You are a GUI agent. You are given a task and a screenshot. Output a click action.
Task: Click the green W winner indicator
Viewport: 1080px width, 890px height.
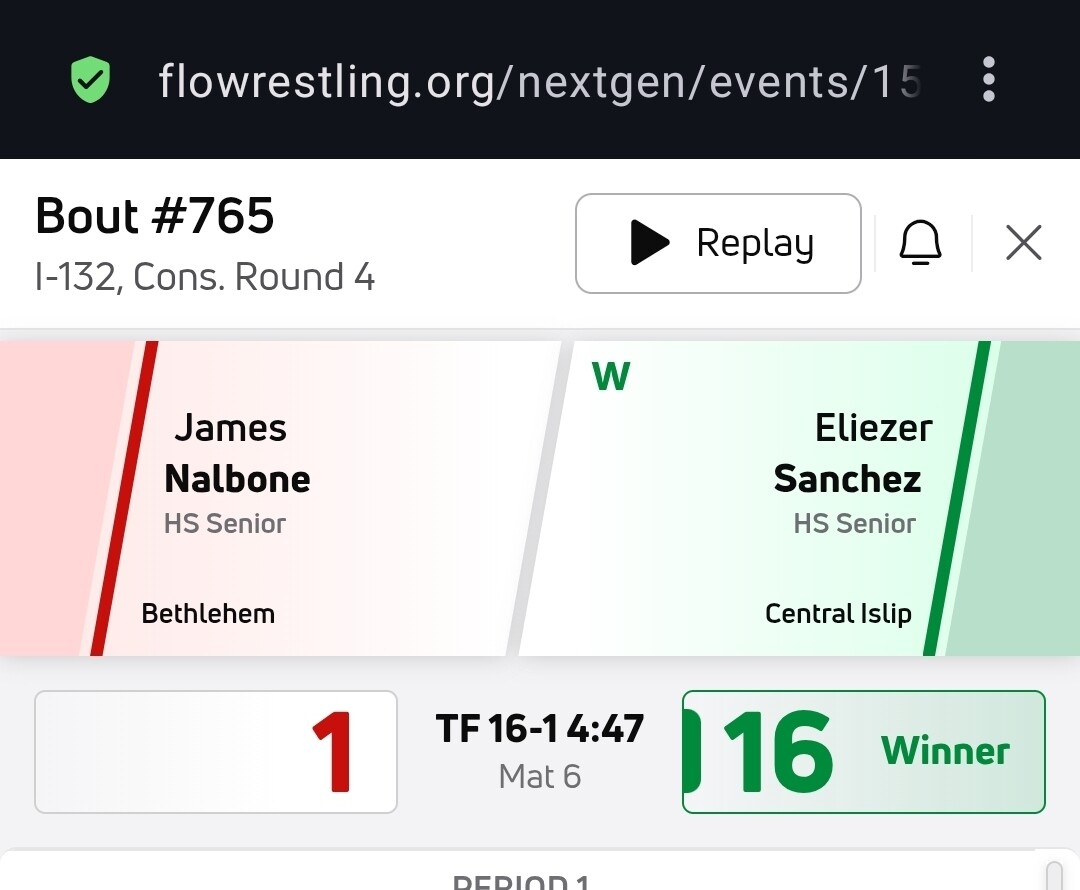tap(611, 377)
